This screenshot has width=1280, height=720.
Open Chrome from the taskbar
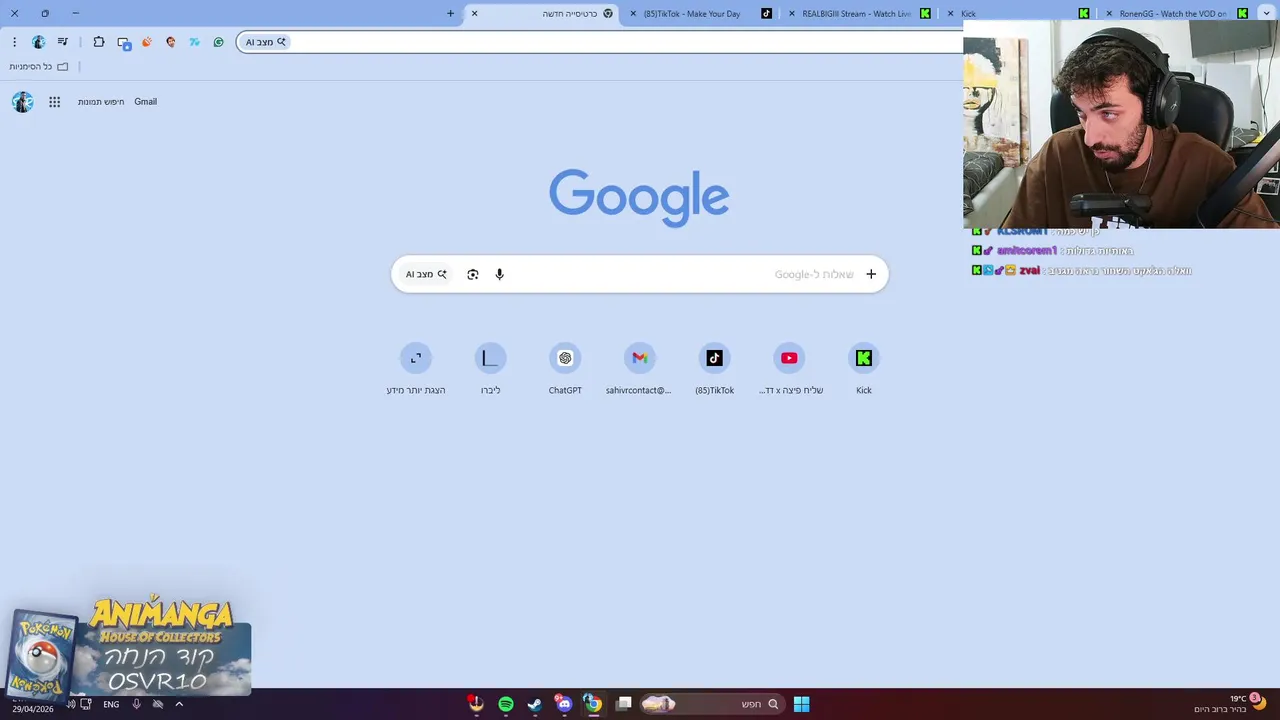tap(593, 704)
